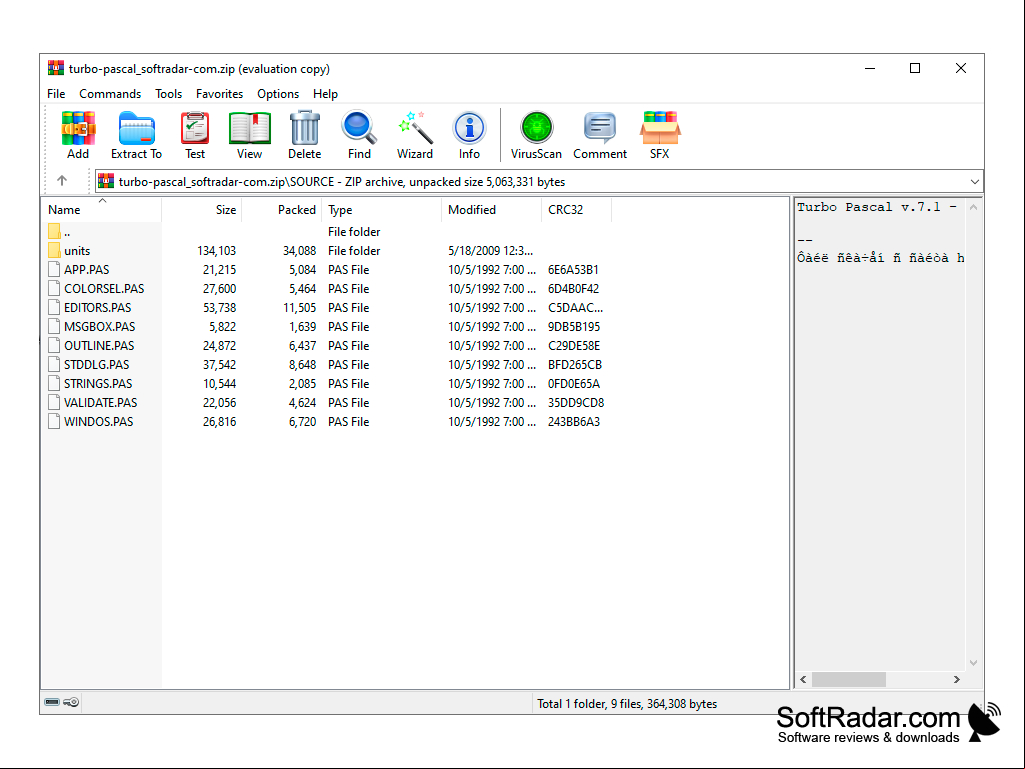Open the Commands menu

(x=110, y=94)
